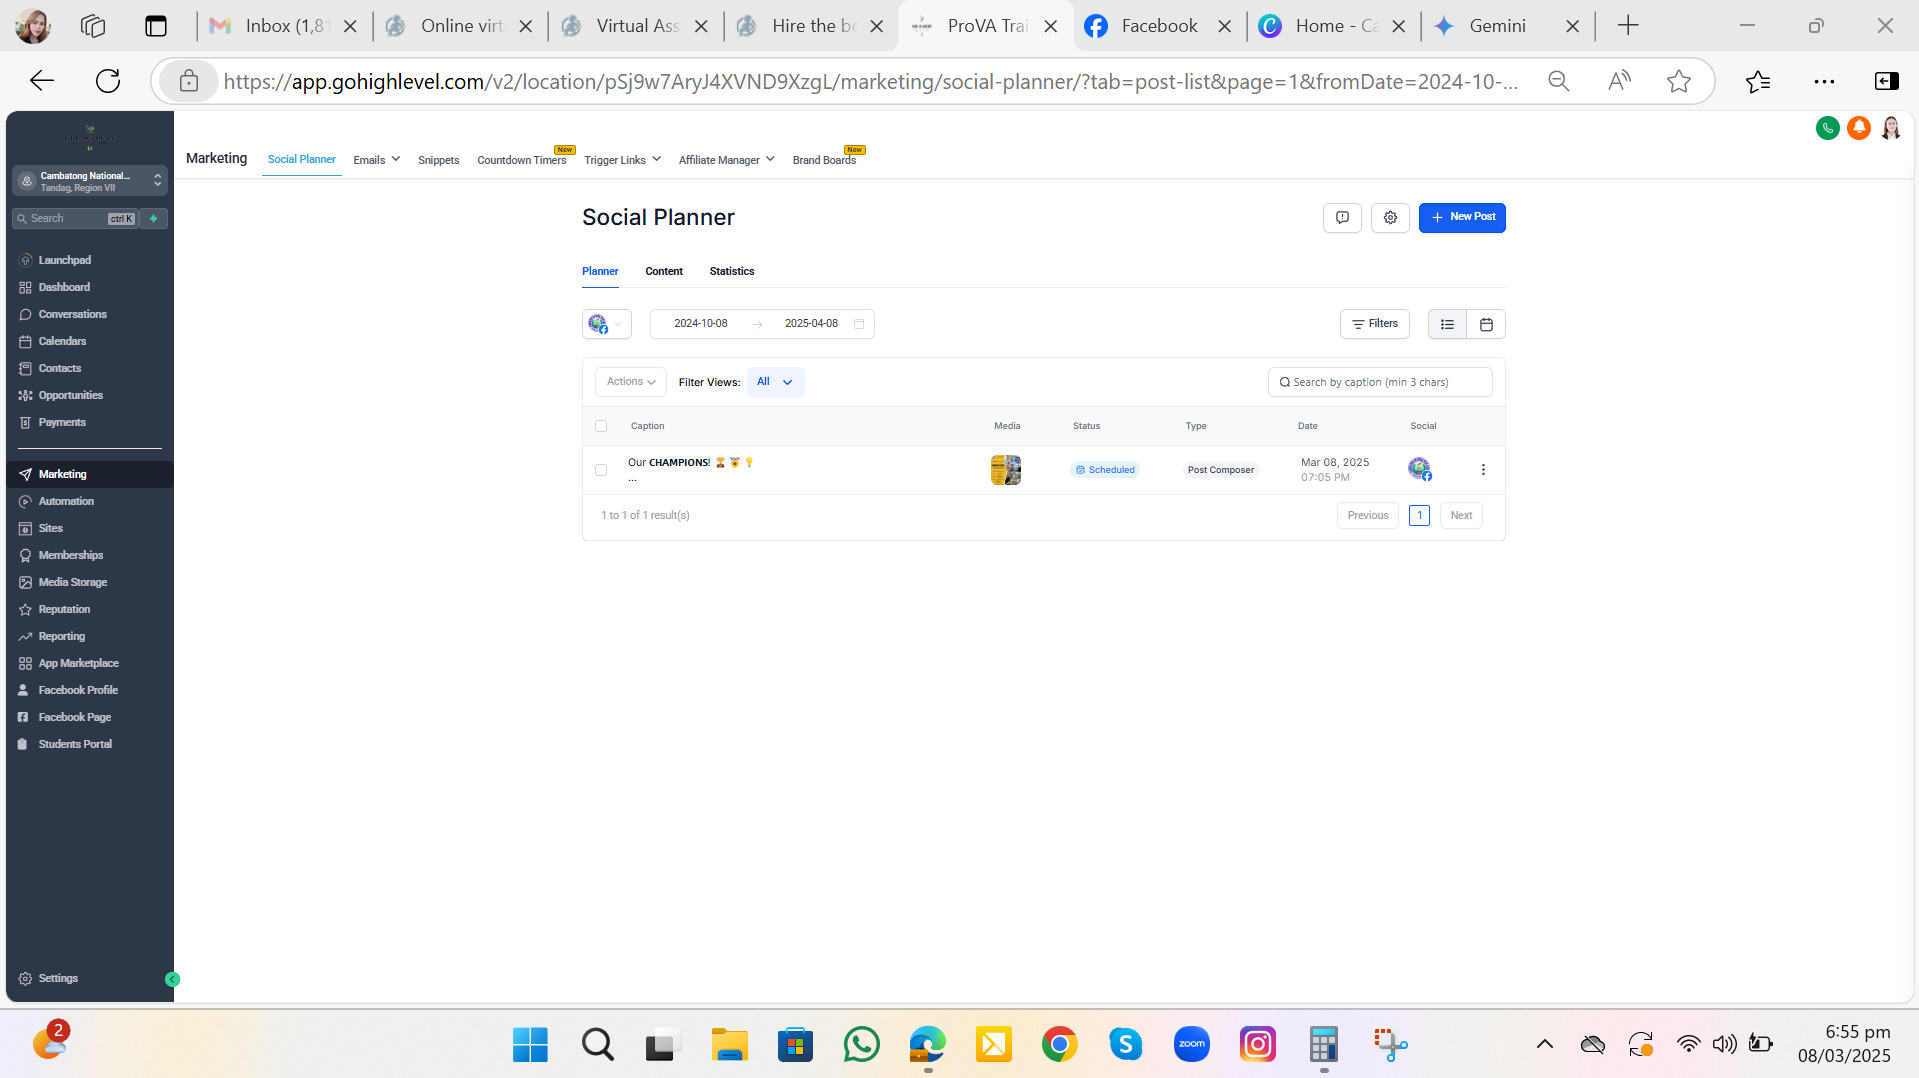Expand the Affiliate Manager dropdown
This screenshot has width=1919, height=1078.
(x=727, y=160)
